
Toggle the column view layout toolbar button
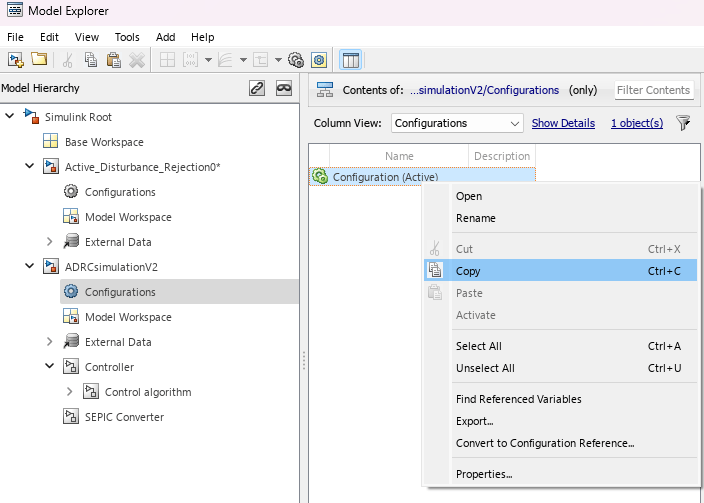coord(351,60)
